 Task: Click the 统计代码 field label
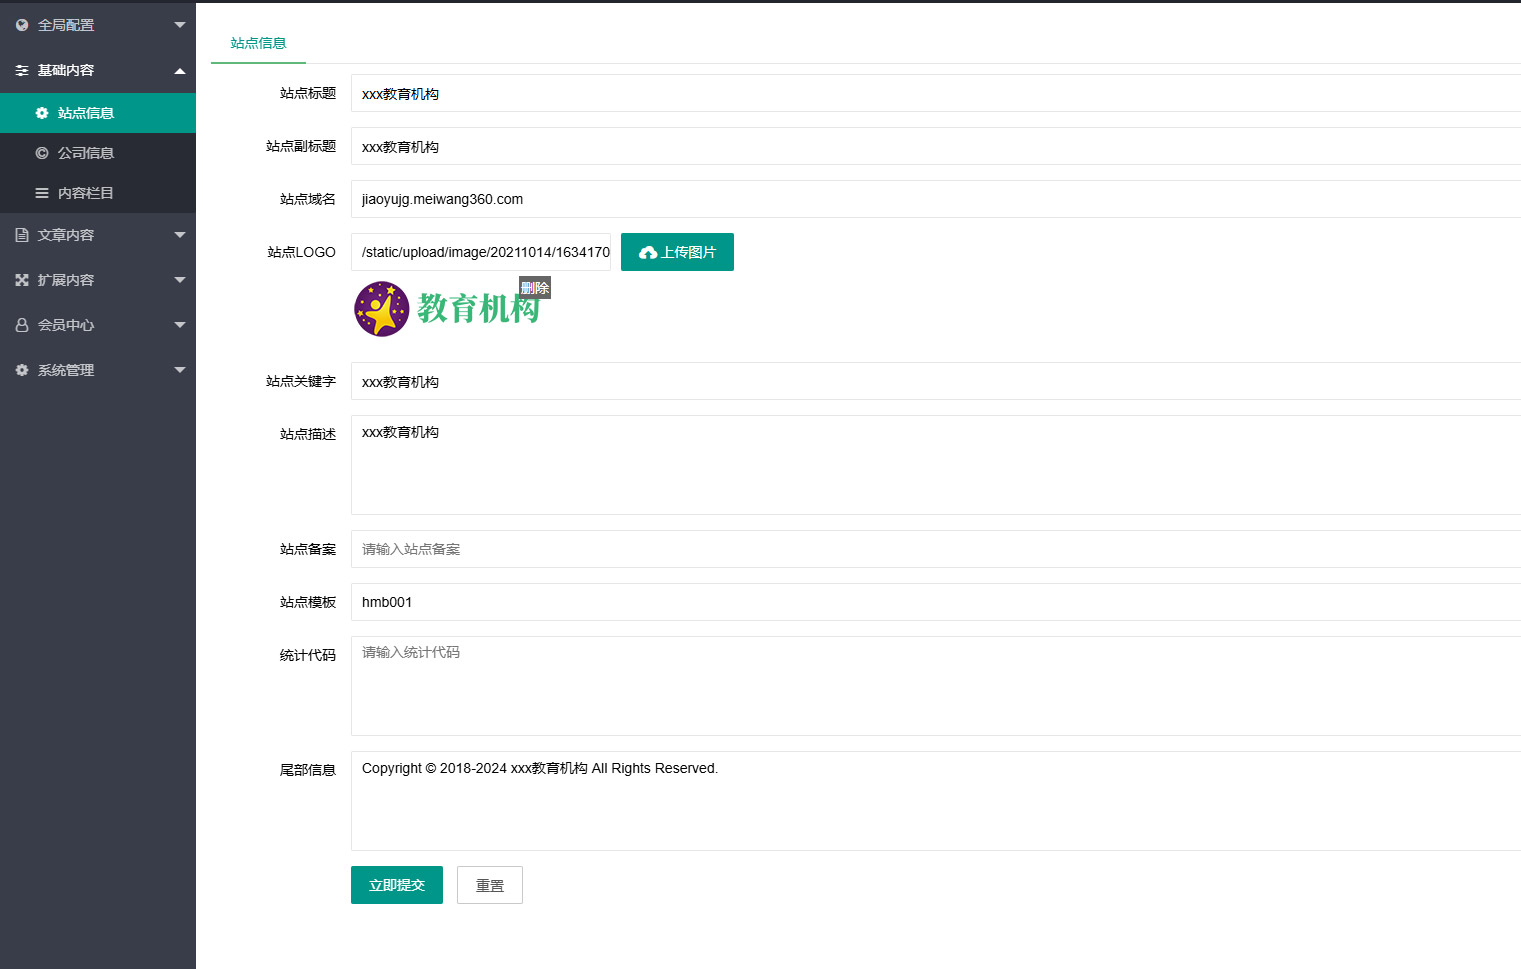click(x=308, y=655)
